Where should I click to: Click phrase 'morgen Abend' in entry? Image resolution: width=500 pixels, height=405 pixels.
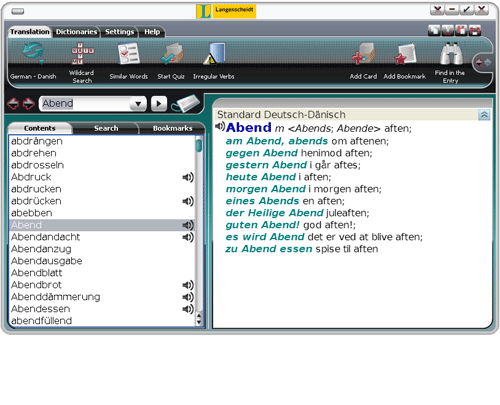[266, 189]
